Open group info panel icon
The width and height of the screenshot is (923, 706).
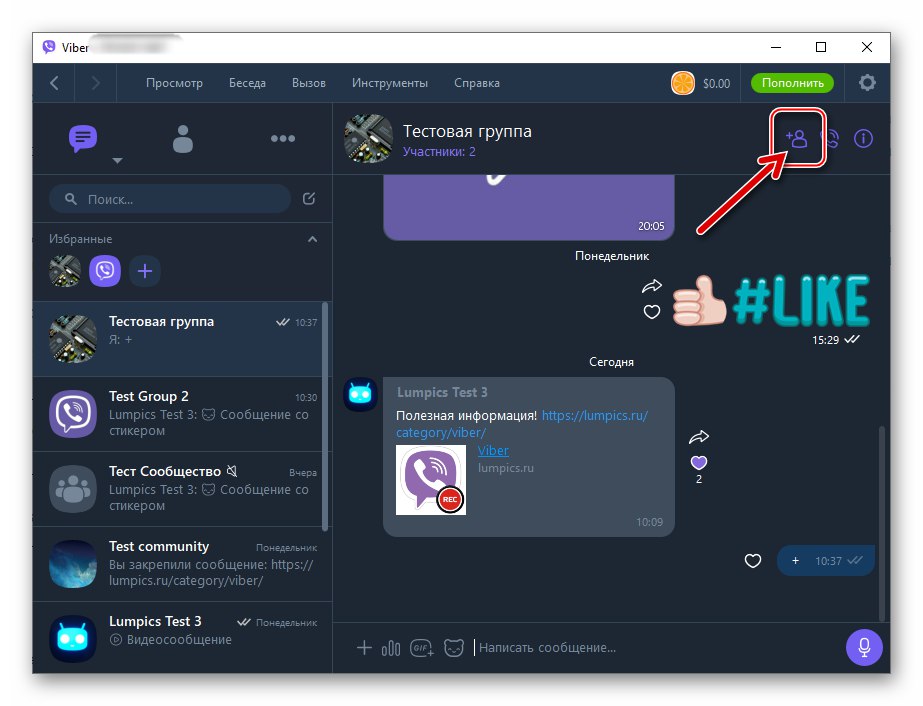coord(863,139)
